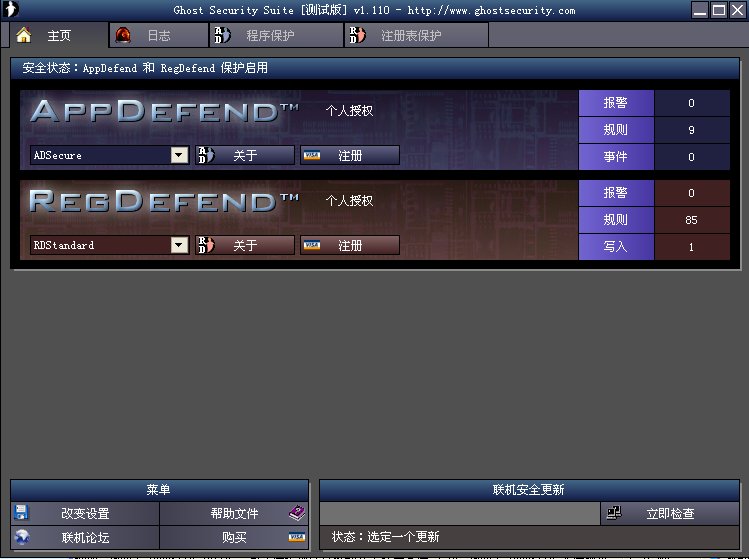This screenshot has width=749, height=559.
Task: Click the VISA card icon in AppDefend row
Action: 312,155
